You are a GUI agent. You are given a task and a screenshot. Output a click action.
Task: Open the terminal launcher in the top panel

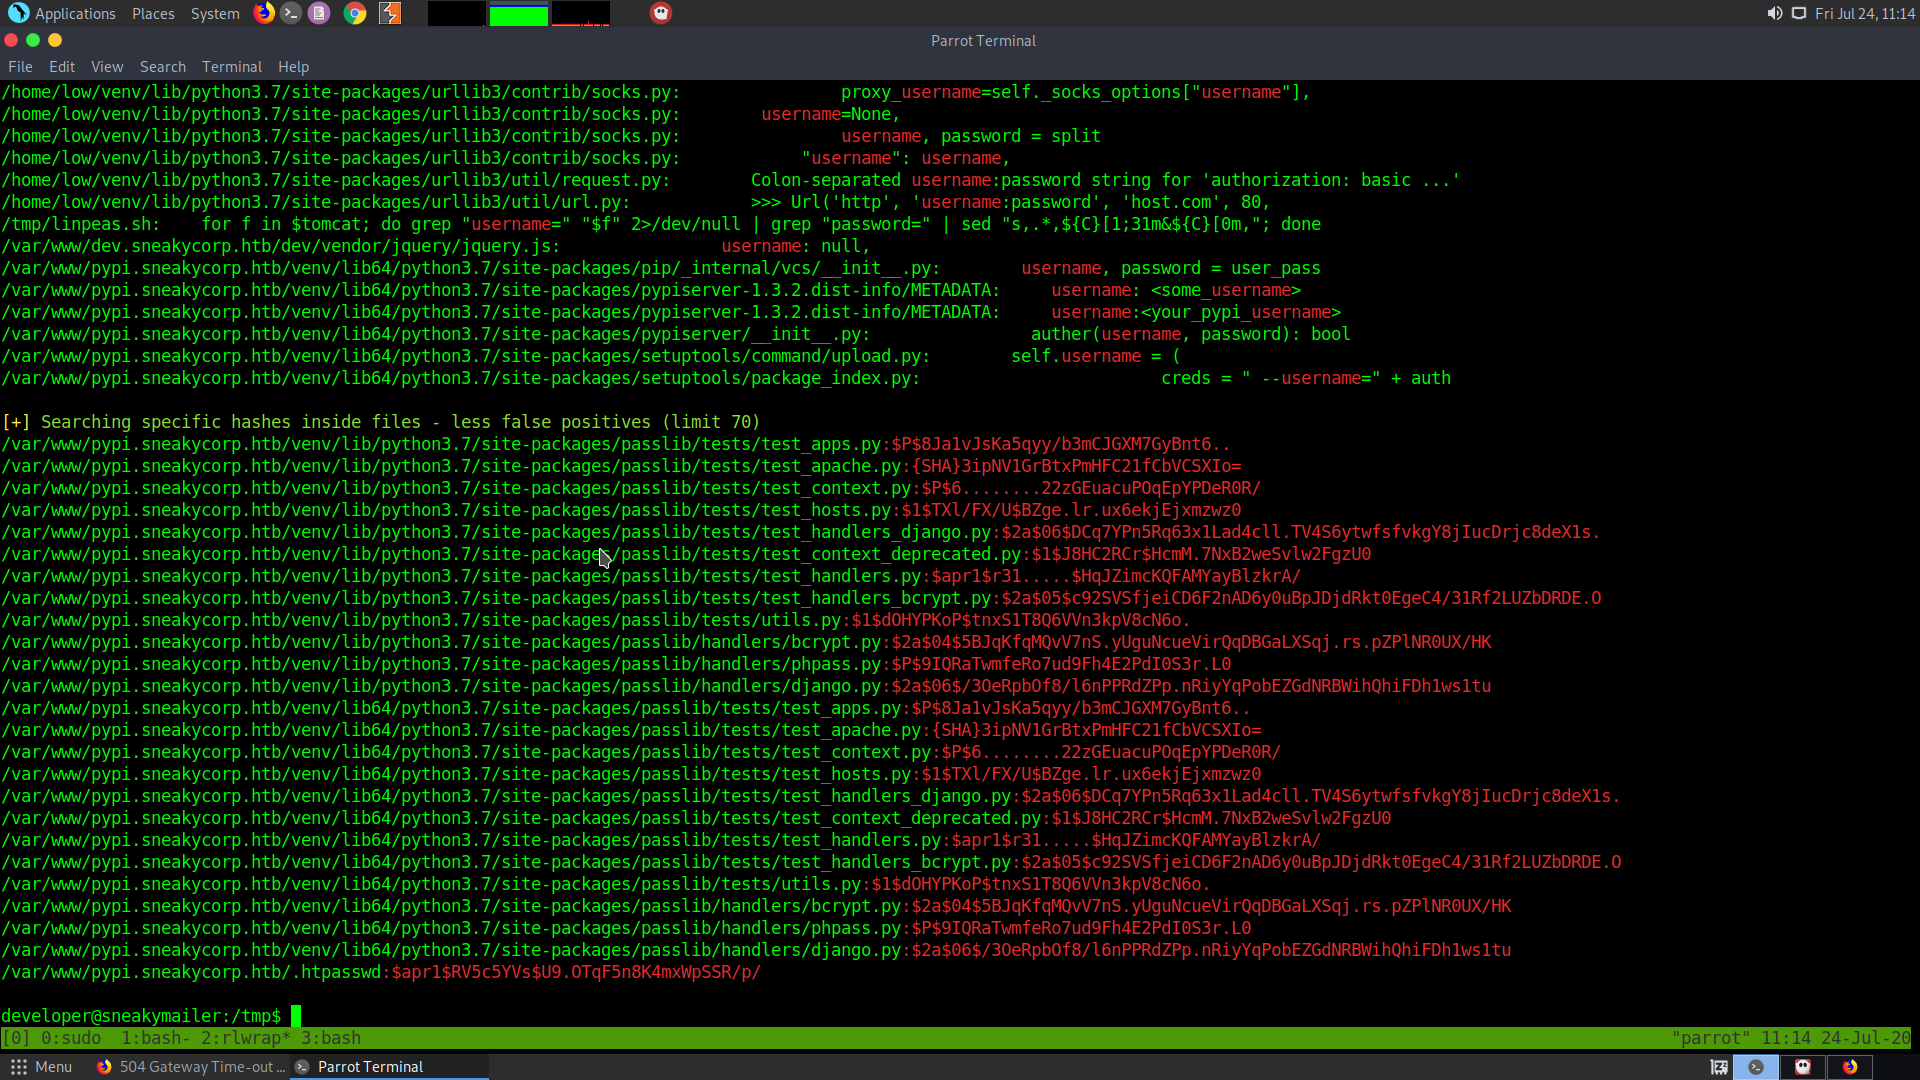tap(291, 13)
